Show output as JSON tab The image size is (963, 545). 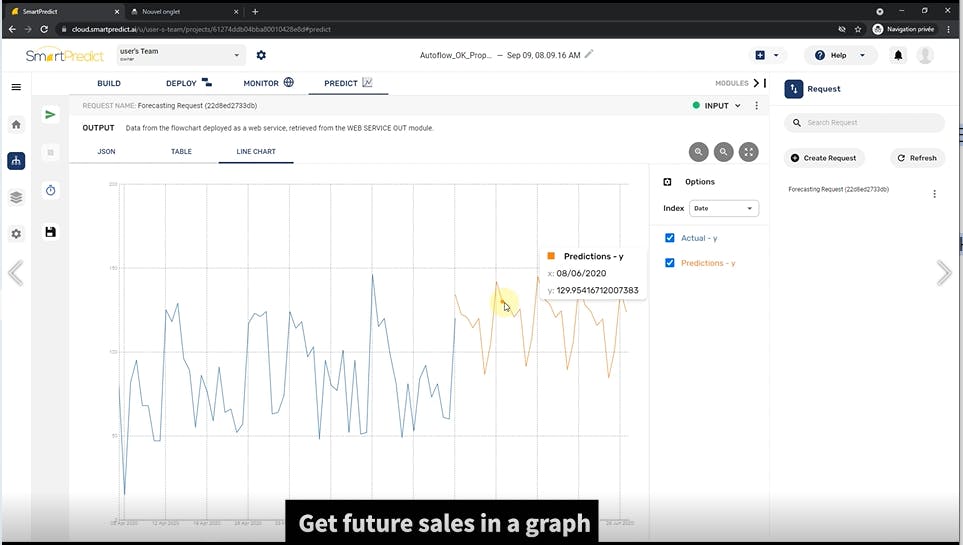(106, 151)
